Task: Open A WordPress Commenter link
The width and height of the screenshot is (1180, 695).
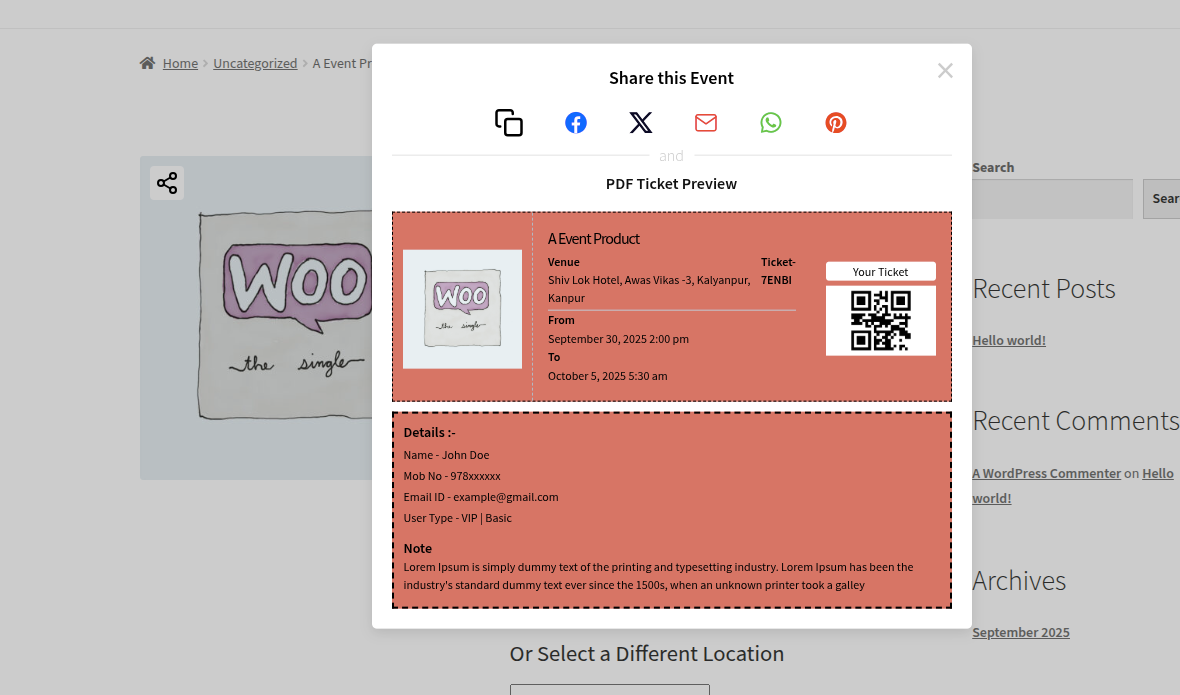Action: [x=1046, y=473]
